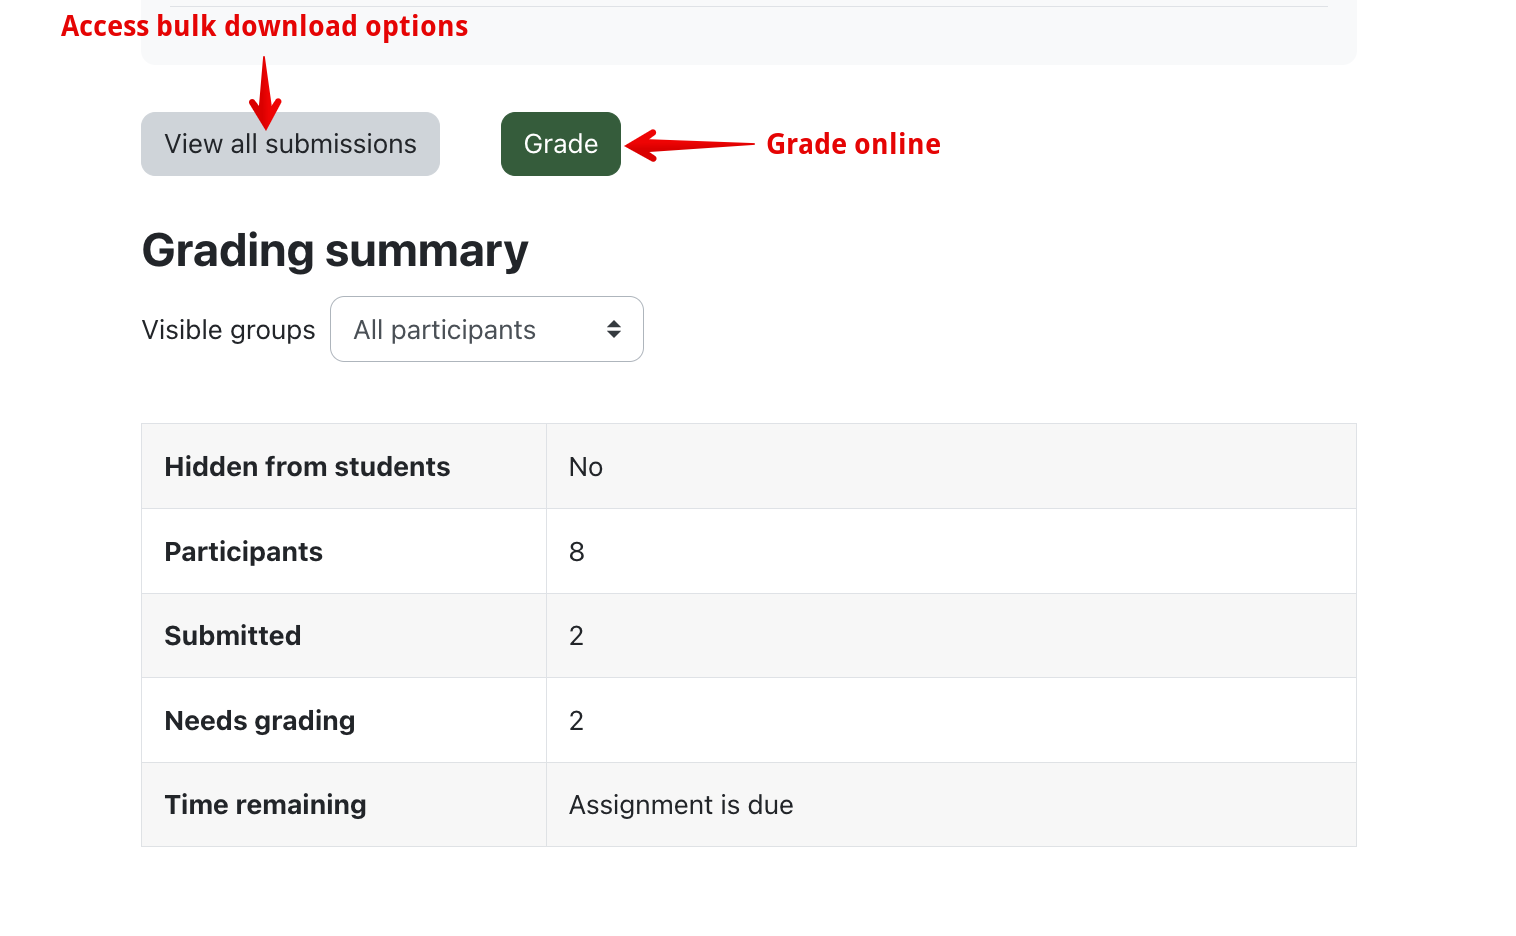Select the Grading summary heading
The width and height of the screenshot is (1516, 936).
click(334, 250)
